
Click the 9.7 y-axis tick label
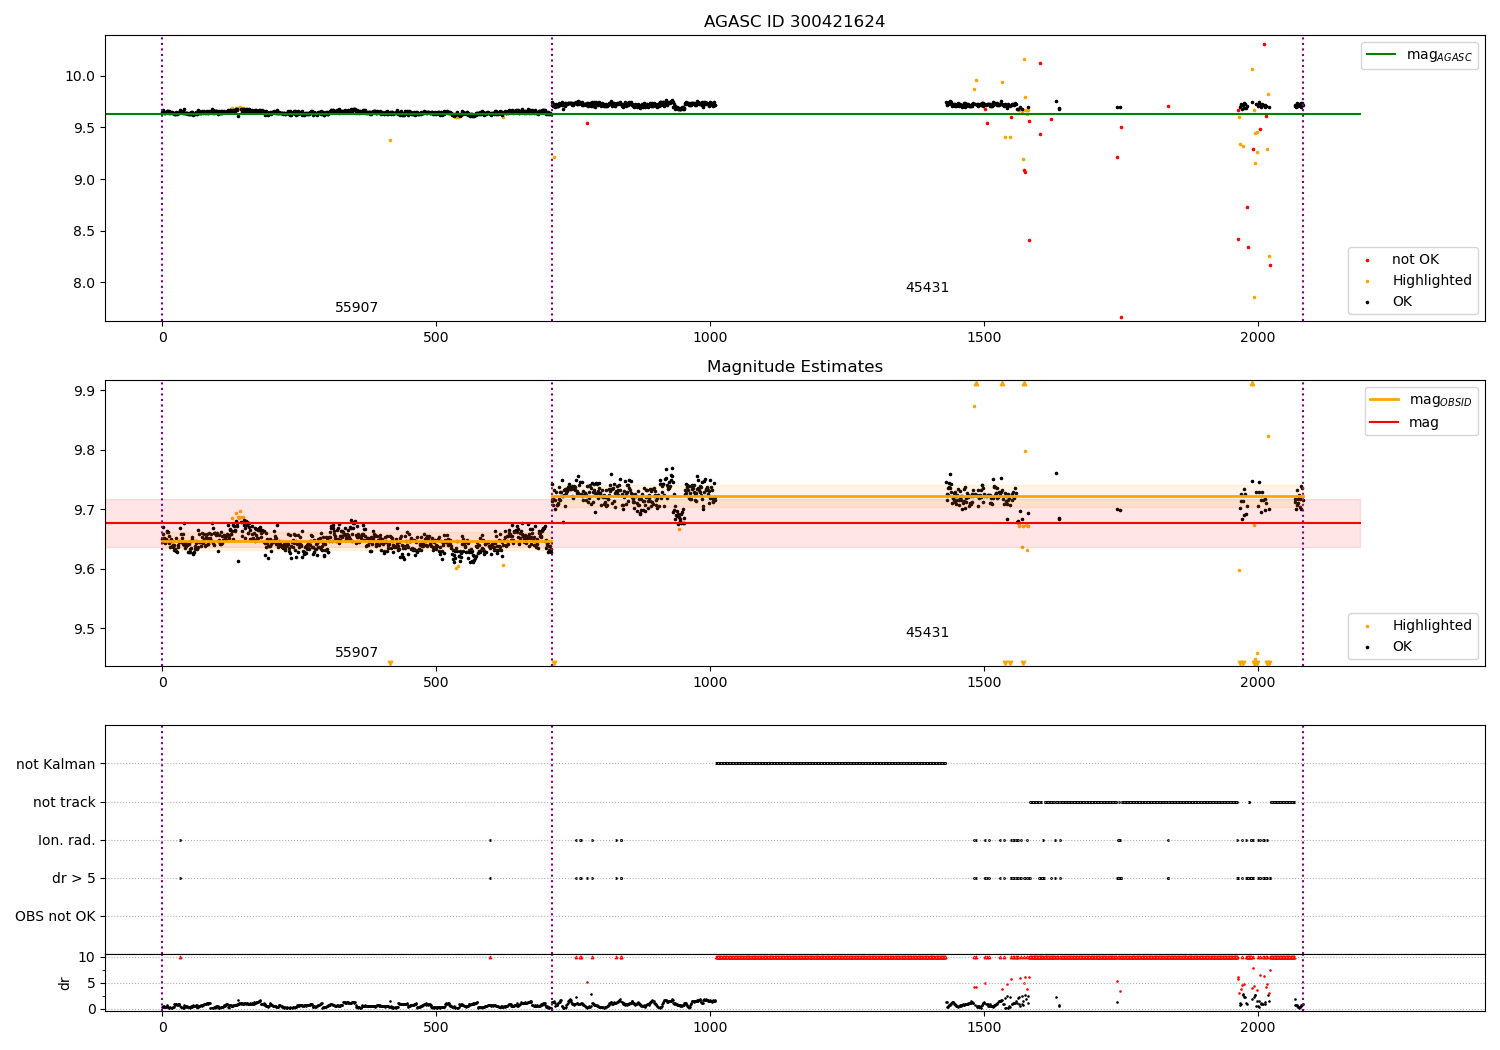[84, 510]
